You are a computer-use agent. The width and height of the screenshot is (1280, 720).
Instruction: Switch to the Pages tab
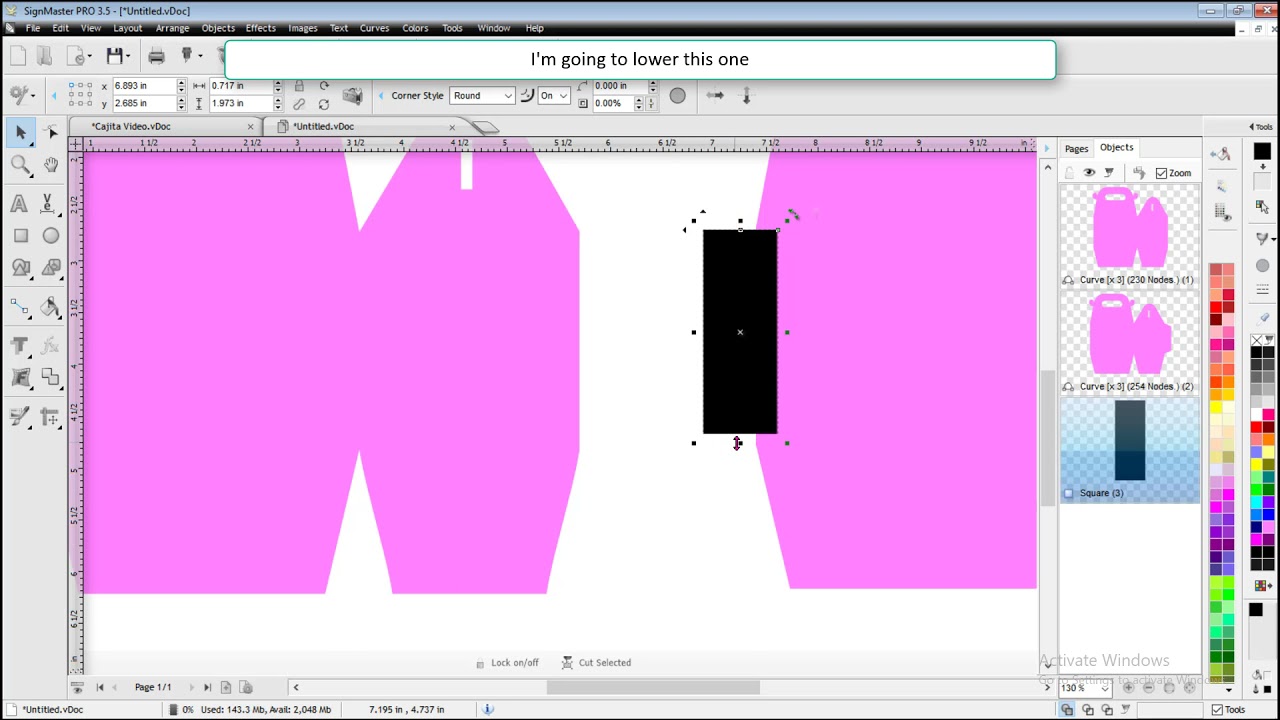[1076, 149]
